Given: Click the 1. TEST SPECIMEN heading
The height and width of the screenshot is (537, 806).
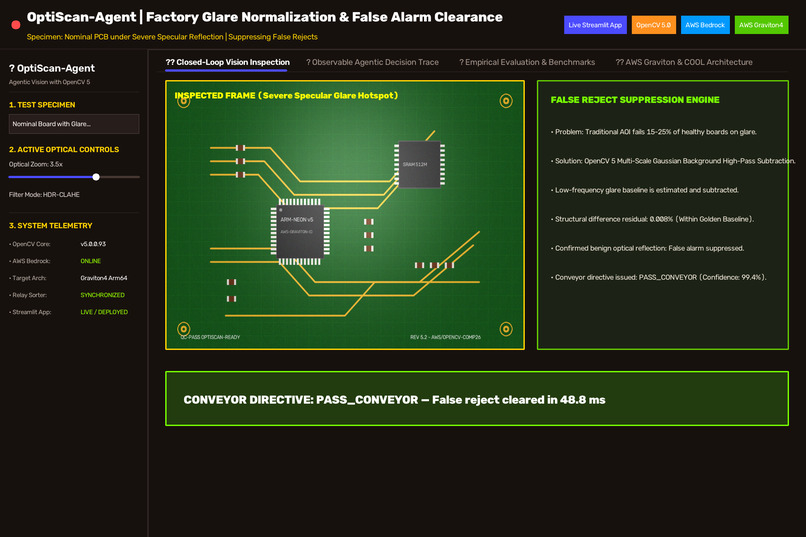Looking at the screenshot, I should pos(42,105).
